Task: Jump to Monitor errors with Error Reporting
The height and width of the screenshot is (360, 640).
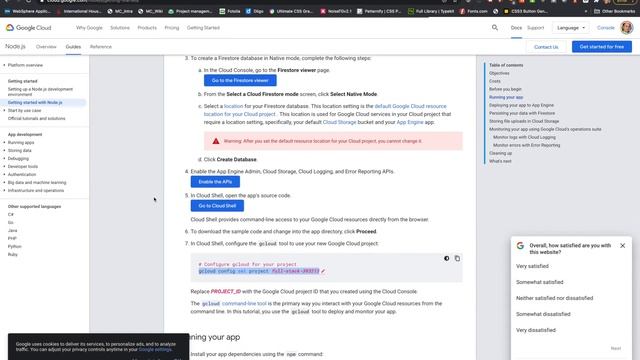Action: click(527, 145)
